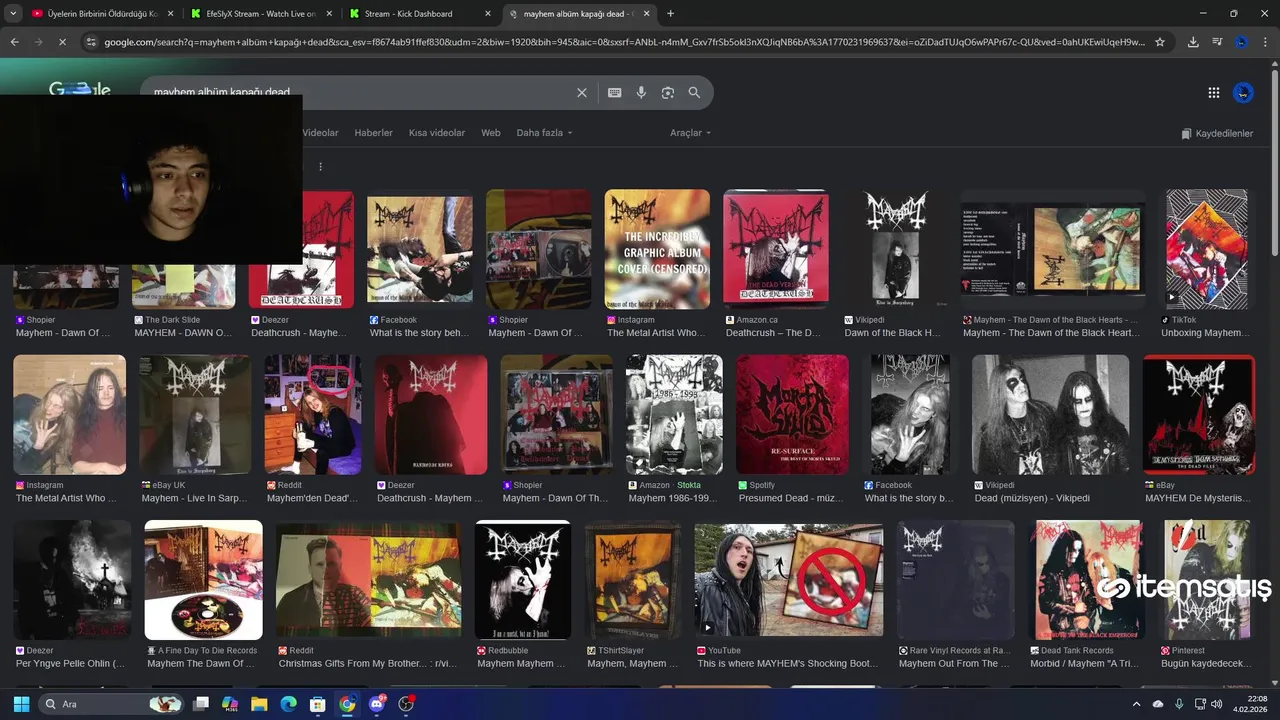Switch to the Videolar tab

(x=320, y=133)
